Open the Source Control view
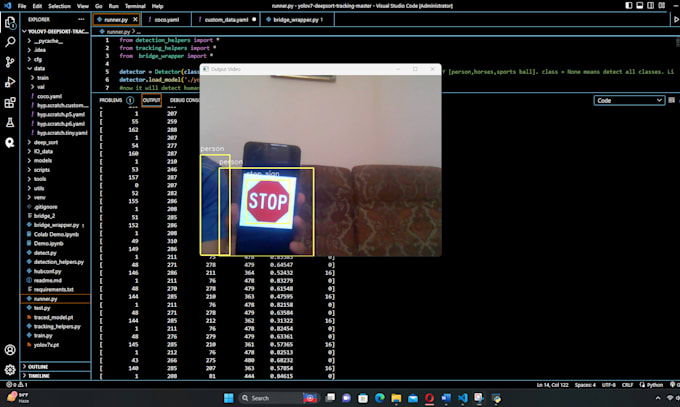Viewport: 680px width, 407px height. (x=9, y=60)
